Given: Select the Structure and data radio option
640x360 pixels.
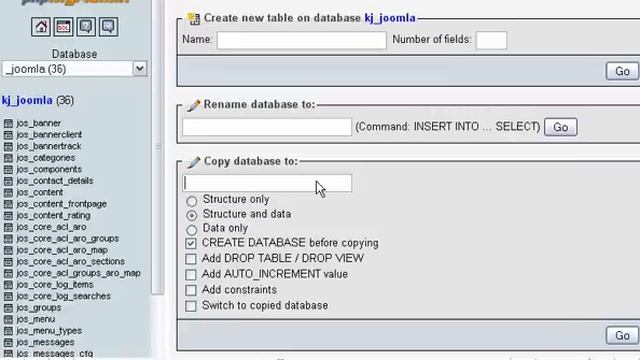Looking at the screenshot, I should tap(191, 215).
